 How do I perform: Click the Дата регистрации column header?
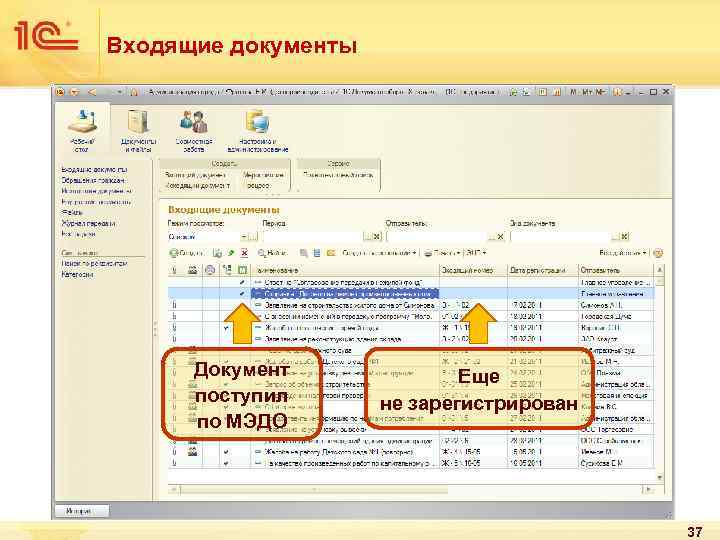(542, 270)
